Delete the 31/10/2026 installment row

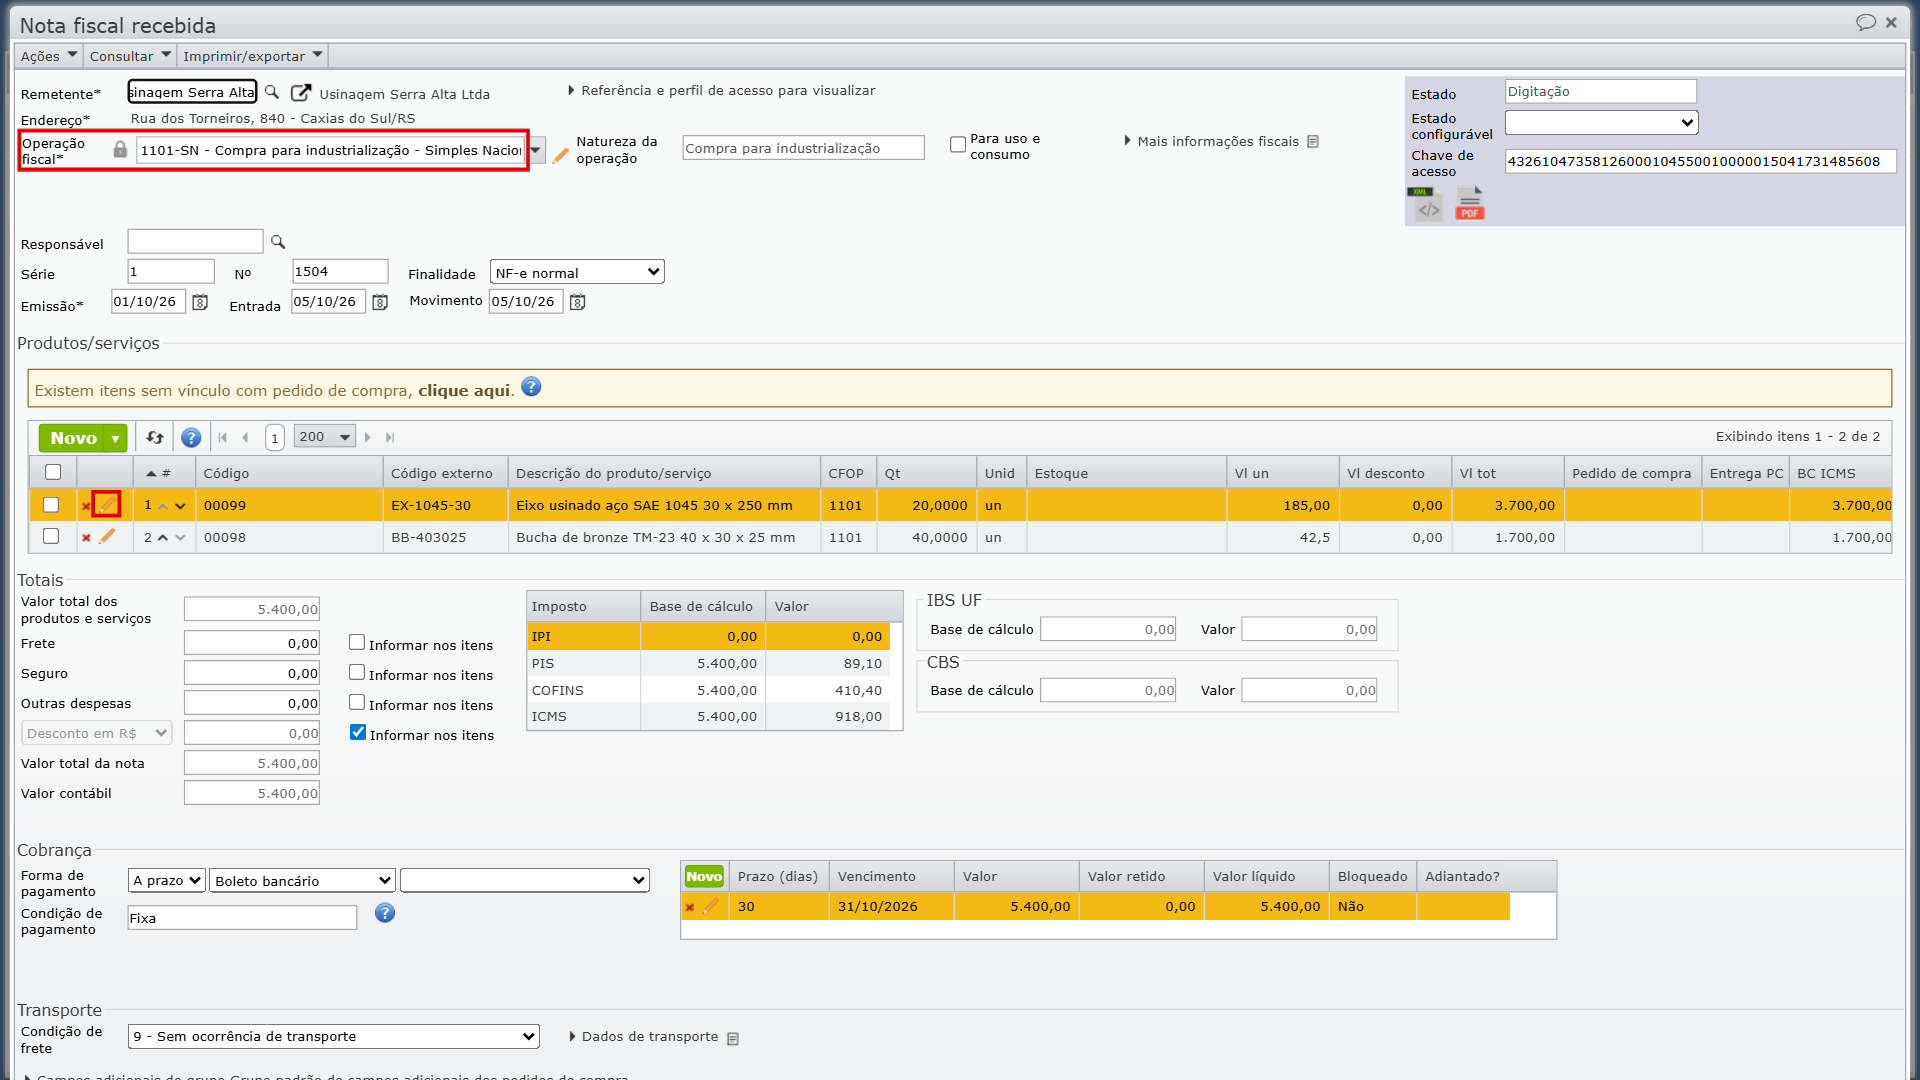pos(689,908)
